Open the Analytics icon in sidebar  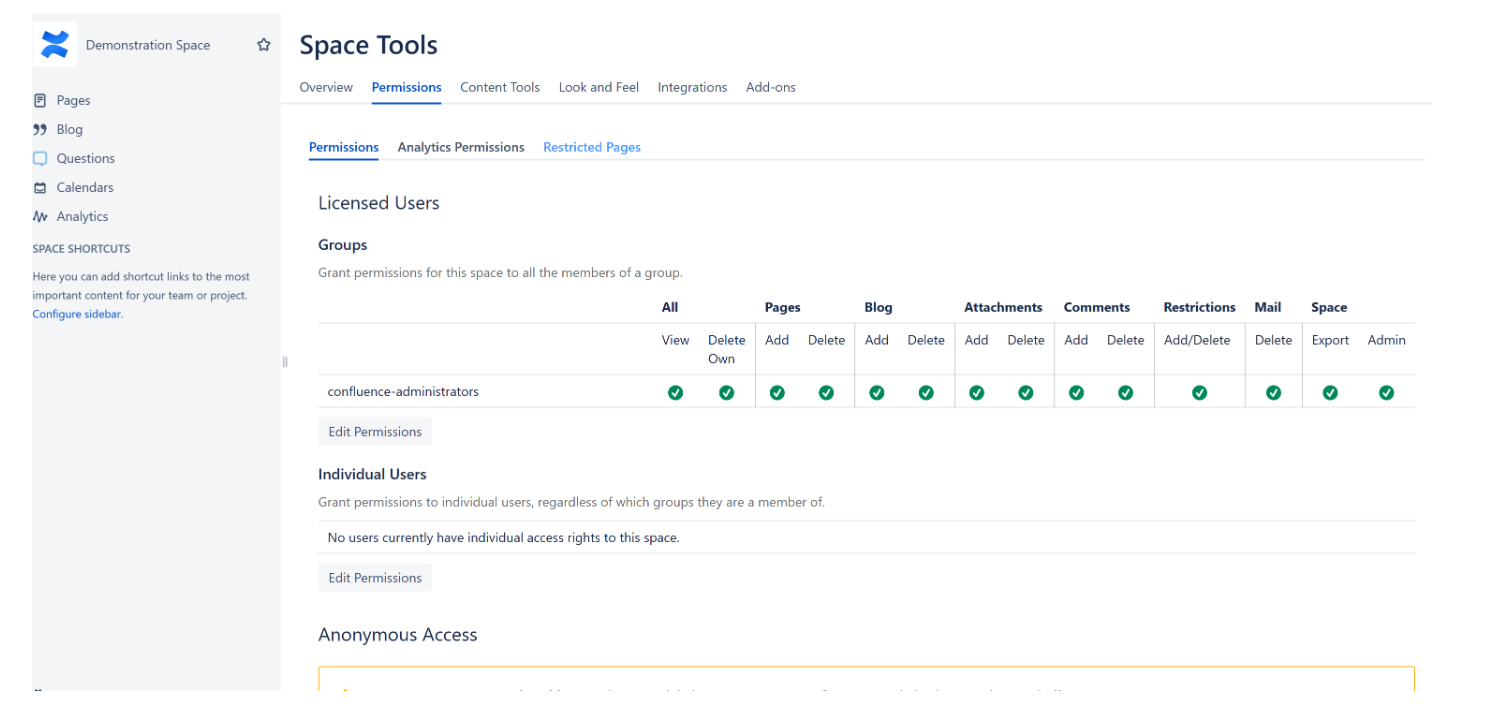tap(40, 216)
